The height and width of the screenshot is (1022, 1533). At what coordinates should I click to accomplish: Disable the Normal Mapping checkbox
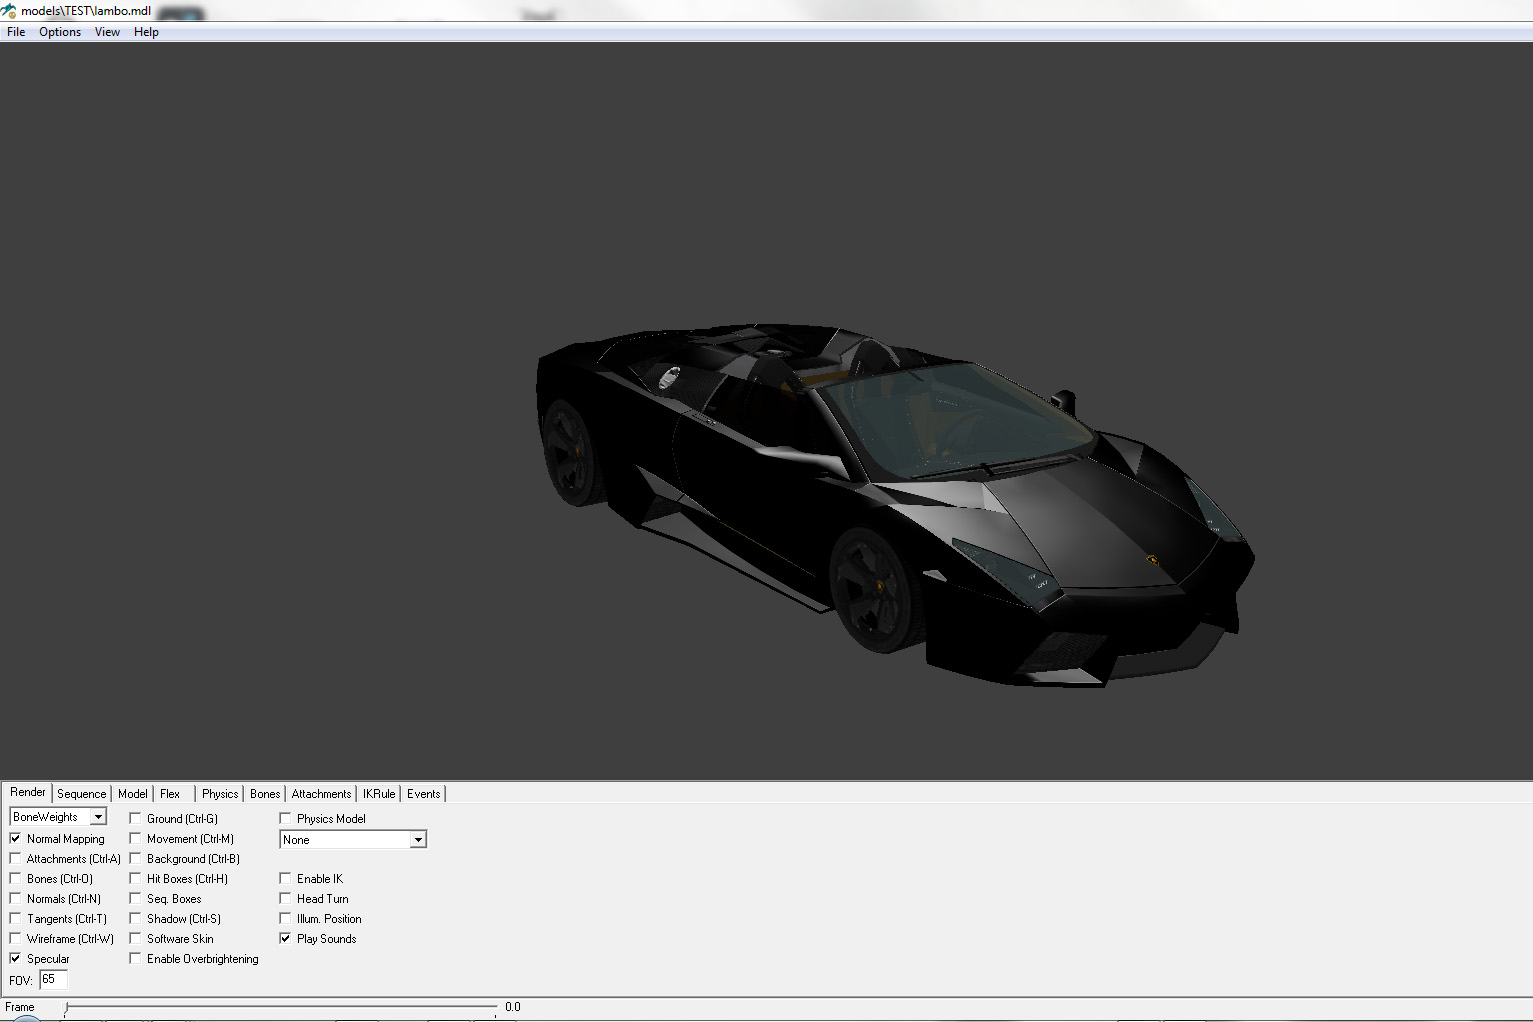(x=16, y=839)
